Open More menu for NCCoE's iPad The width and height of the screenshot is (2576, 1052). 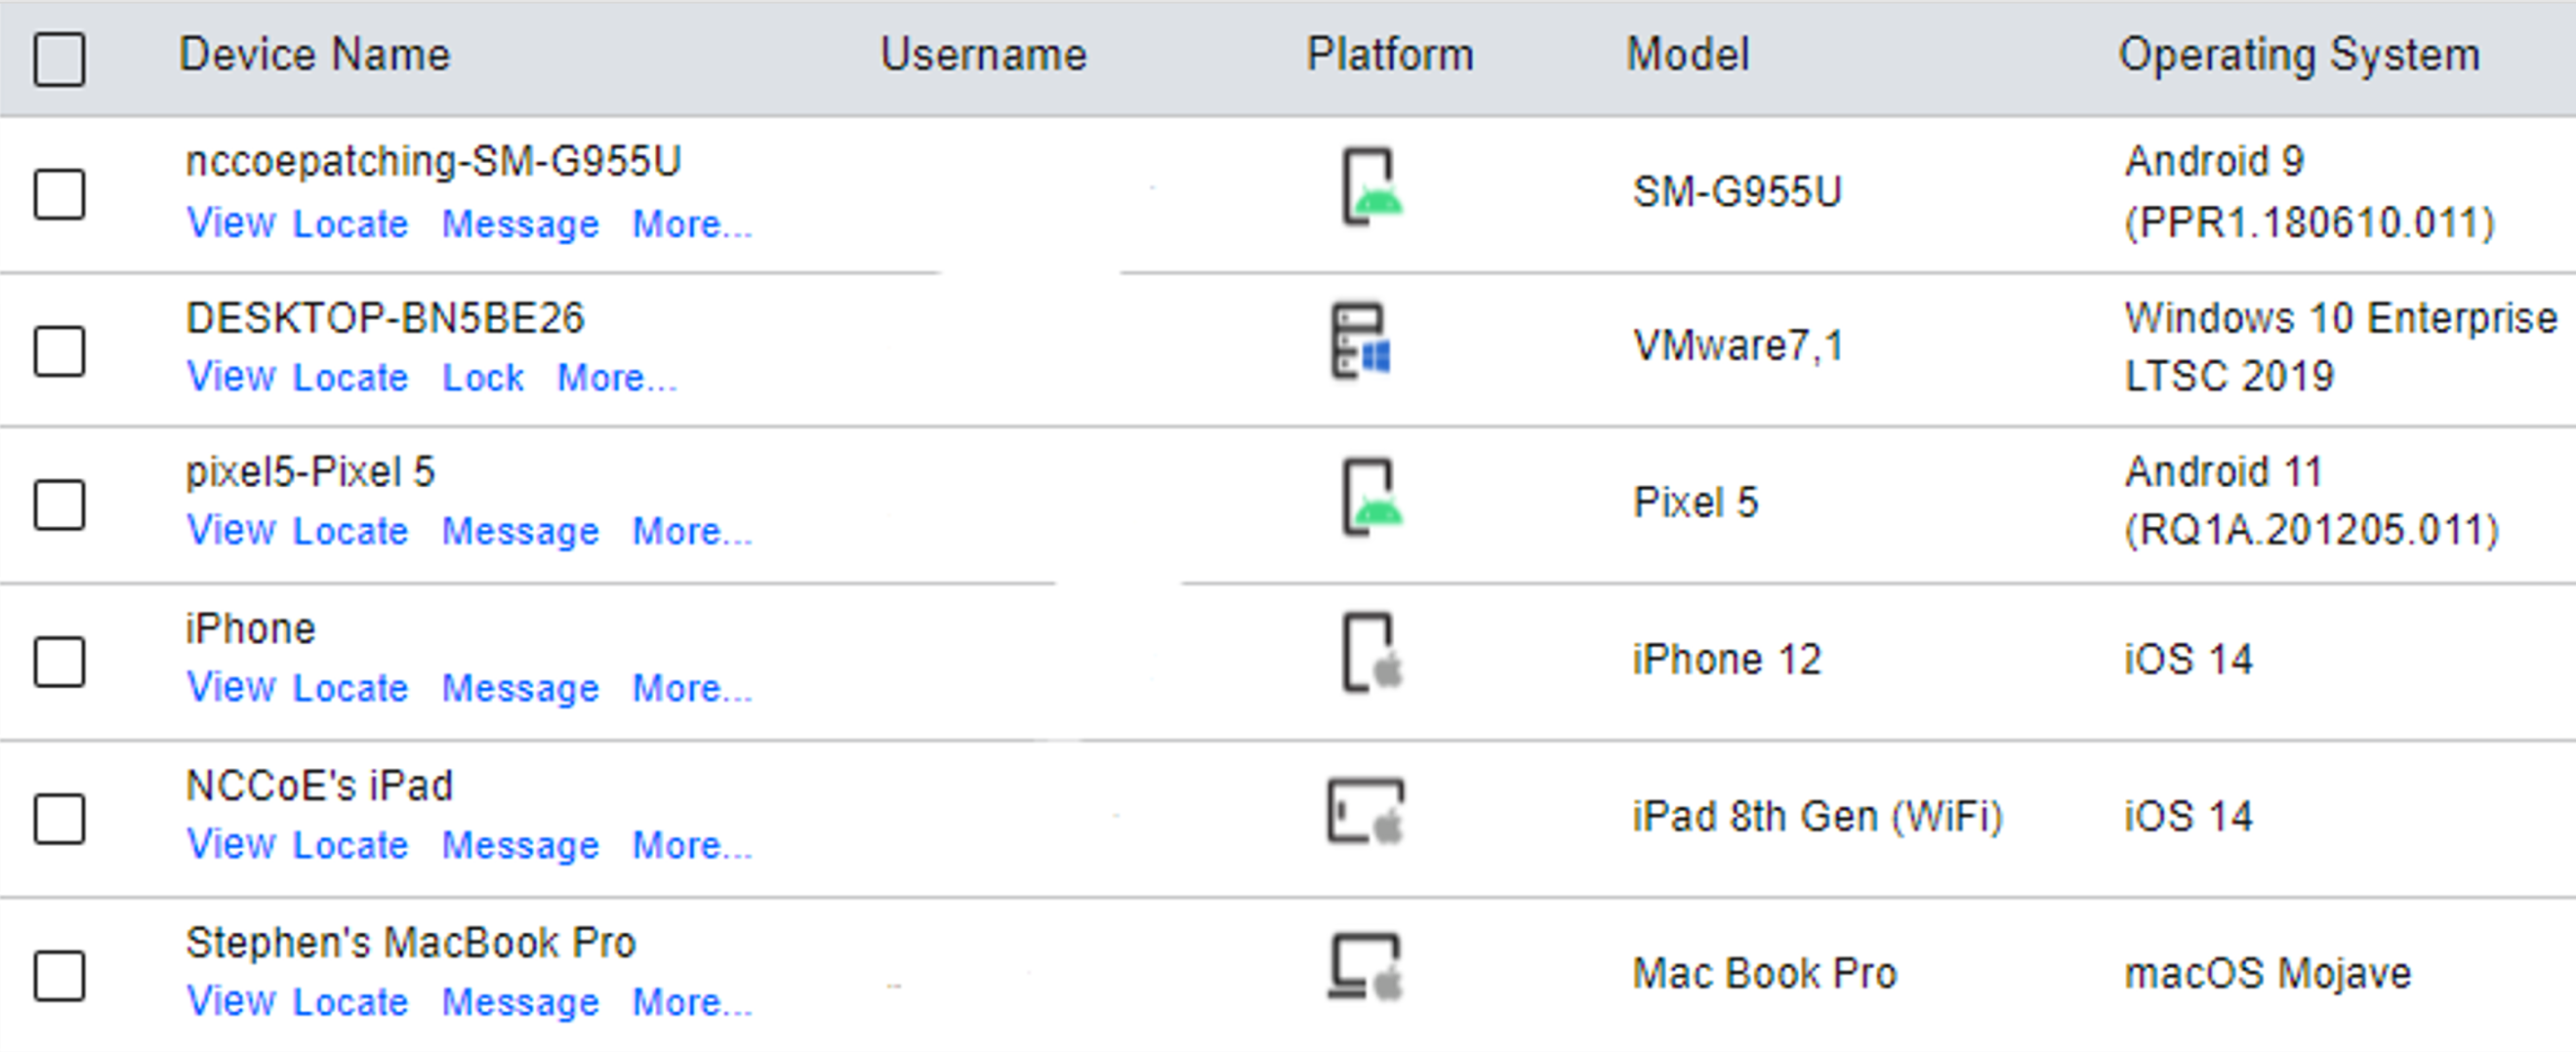[x=692, y=846]
